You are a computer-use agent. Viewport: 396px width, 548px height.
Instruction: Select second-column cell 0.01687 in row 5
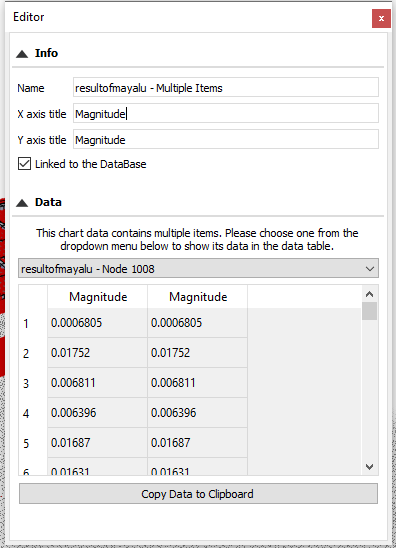tap(197, 443)
